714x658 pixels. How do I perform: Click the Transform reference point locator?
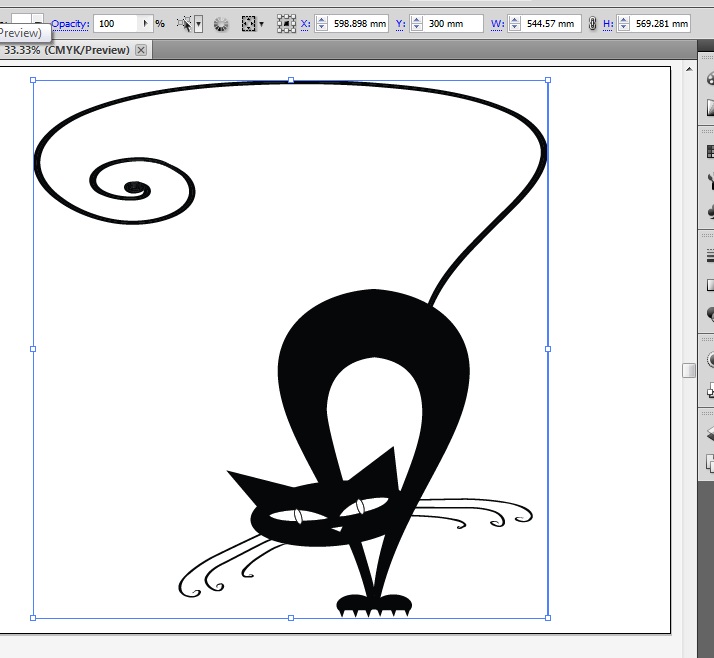[286, 22]
